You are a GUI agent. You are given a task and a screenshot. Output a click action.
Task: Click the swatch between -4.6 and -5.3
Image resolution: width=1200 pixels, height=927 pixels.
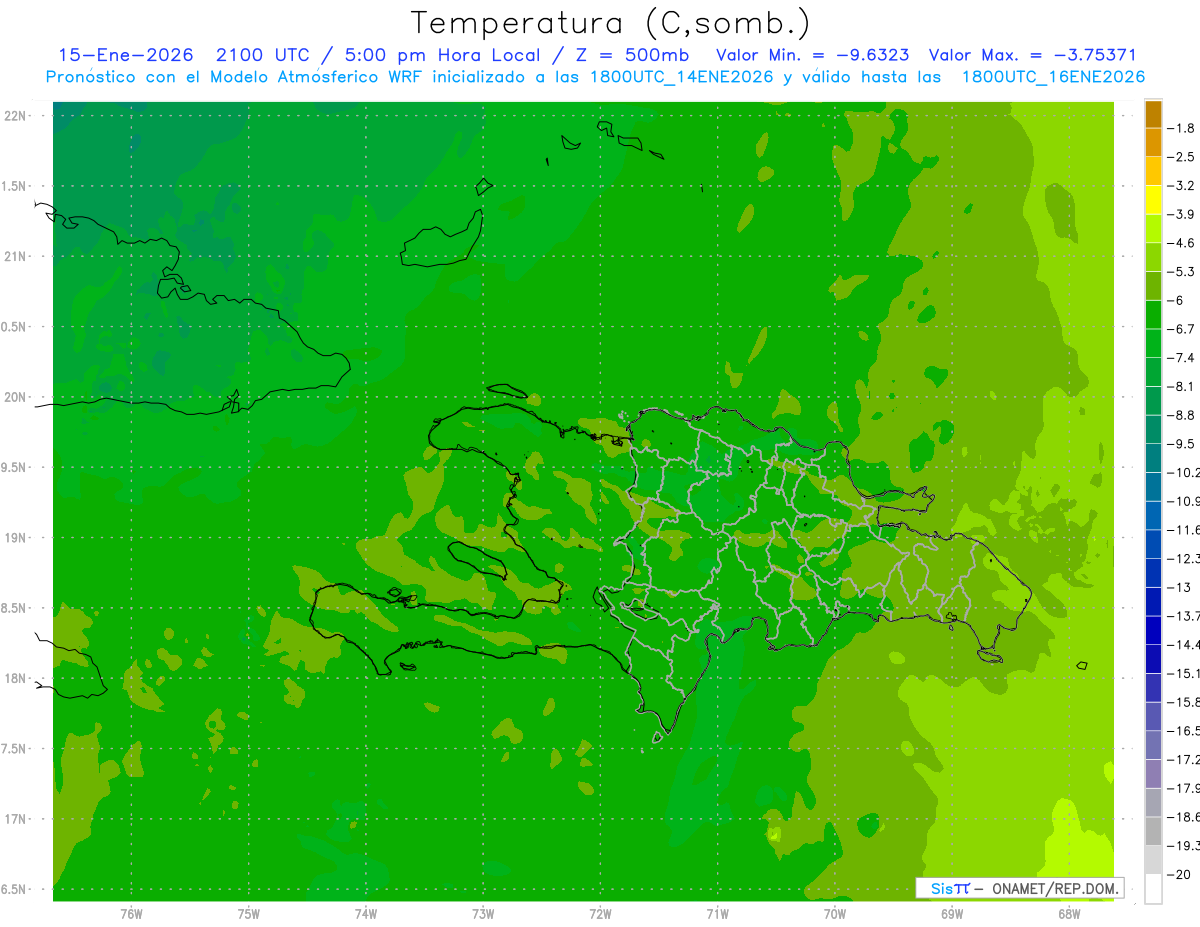[x=1153, y=257]
